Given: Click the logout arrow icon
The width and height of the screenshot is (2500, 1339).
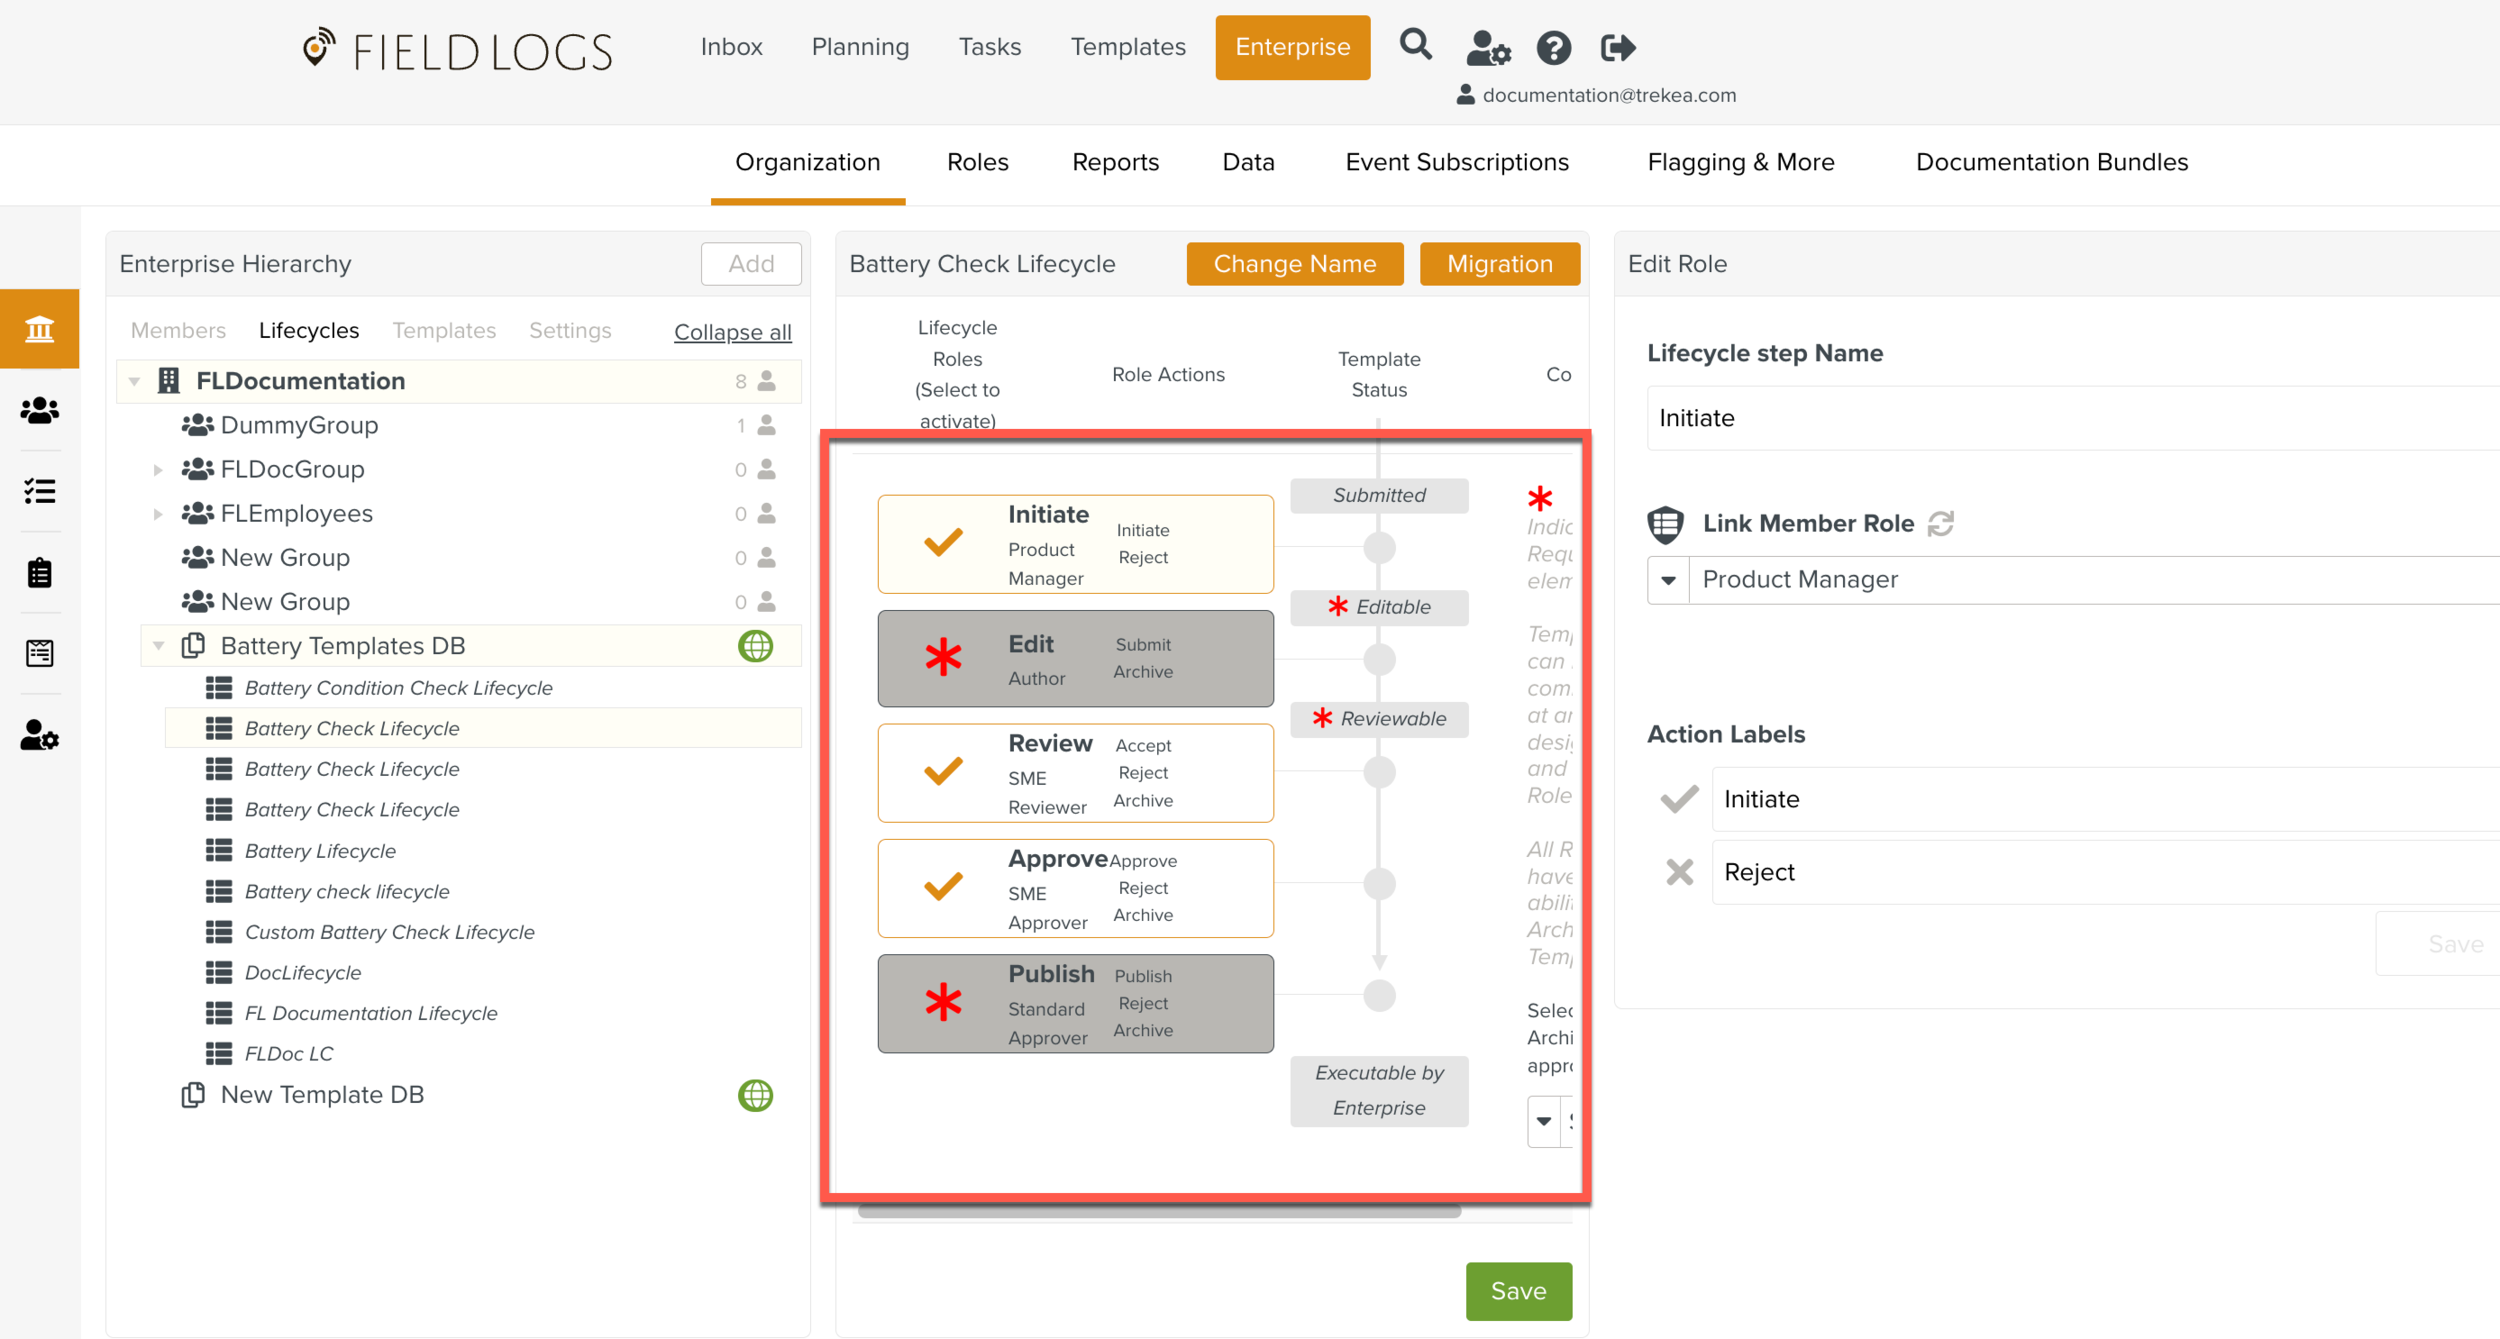Looking at the screenshot, I should (x=1617, y=48).
